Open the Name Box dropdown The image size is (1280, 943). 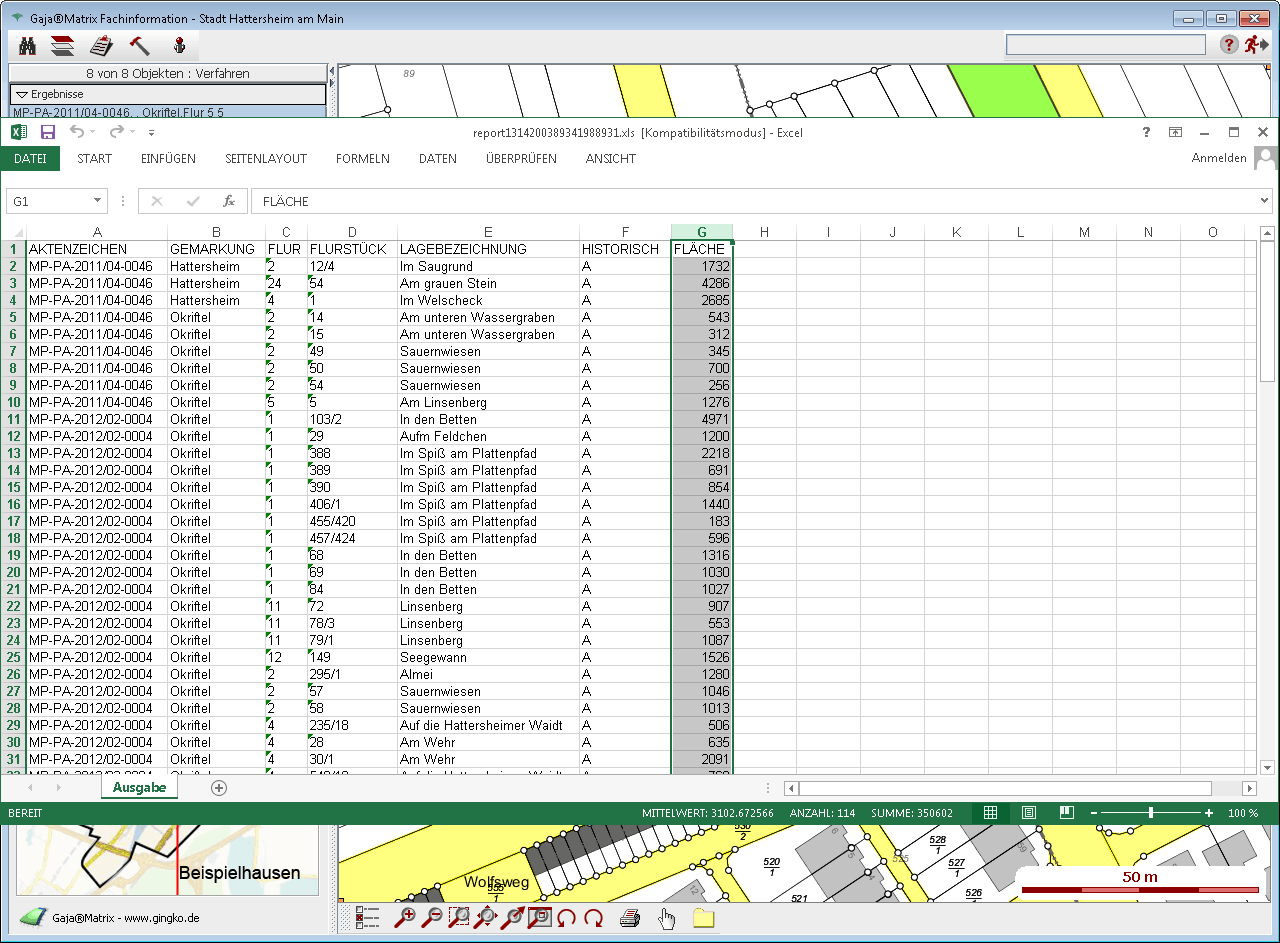[x=97, y=201]
